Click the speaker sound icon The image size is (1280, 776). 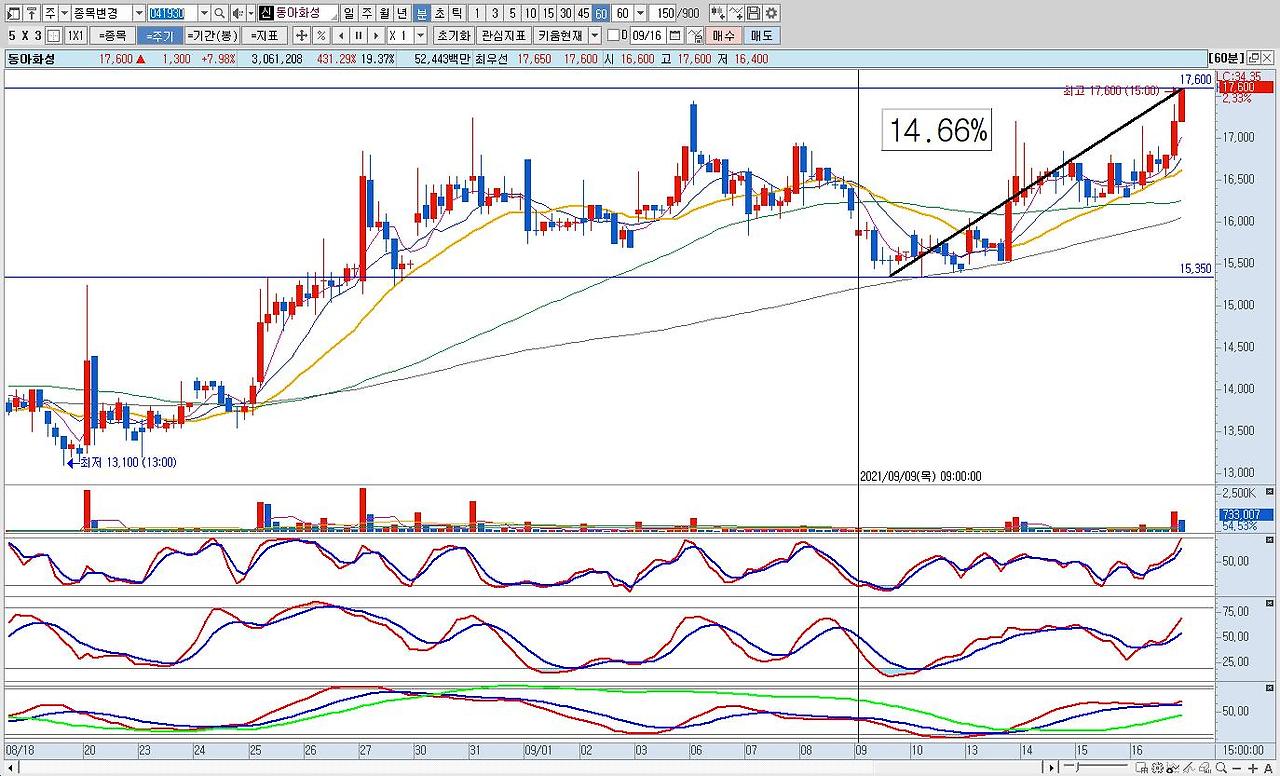237,13
